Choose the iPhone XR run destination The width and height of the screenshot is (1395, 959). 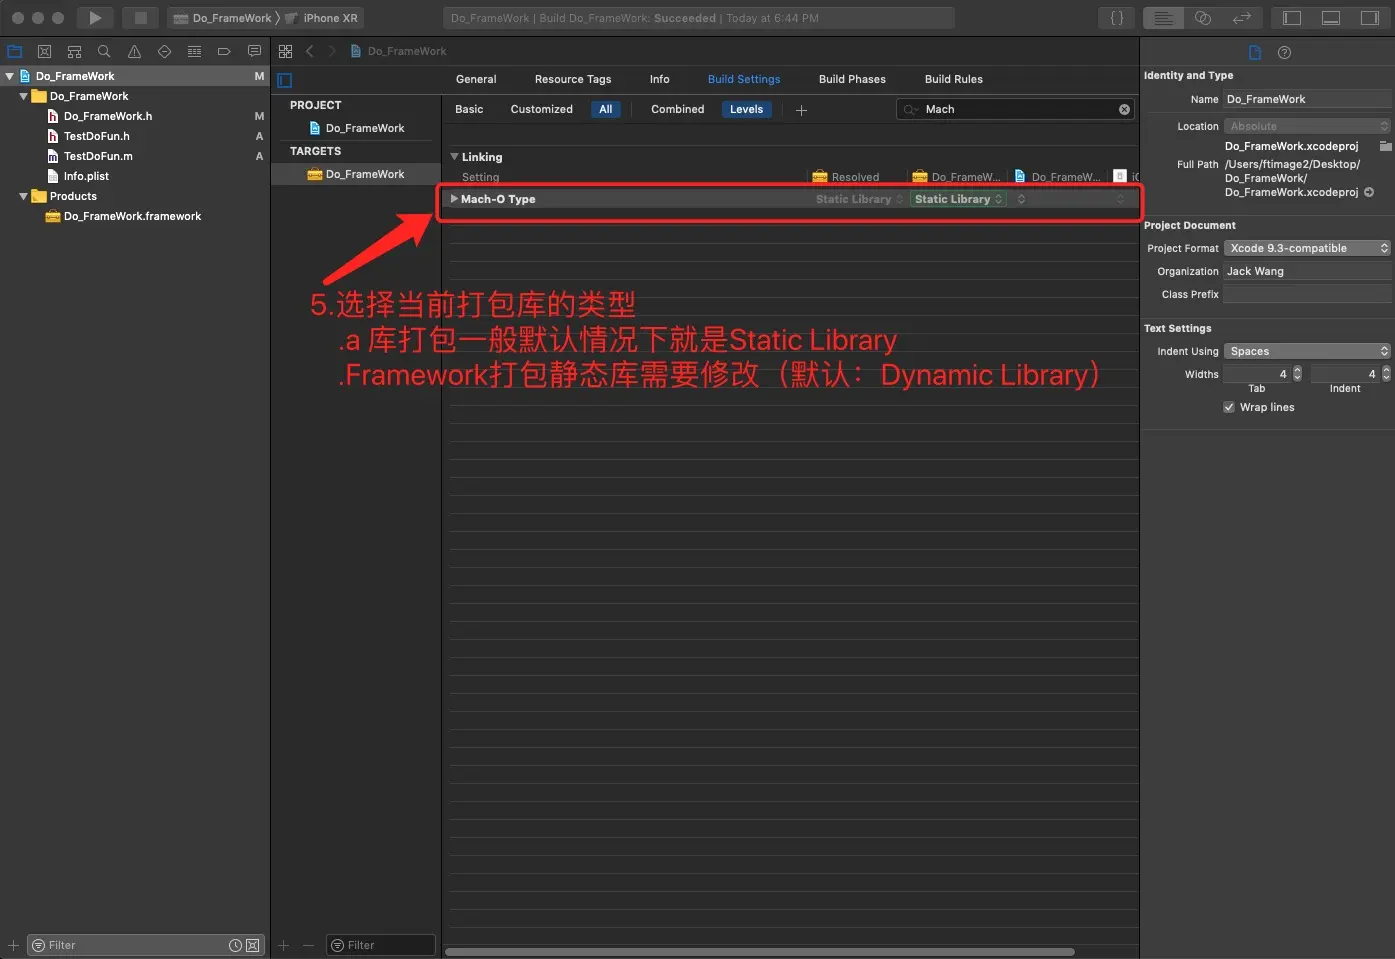tap(322, 18)
